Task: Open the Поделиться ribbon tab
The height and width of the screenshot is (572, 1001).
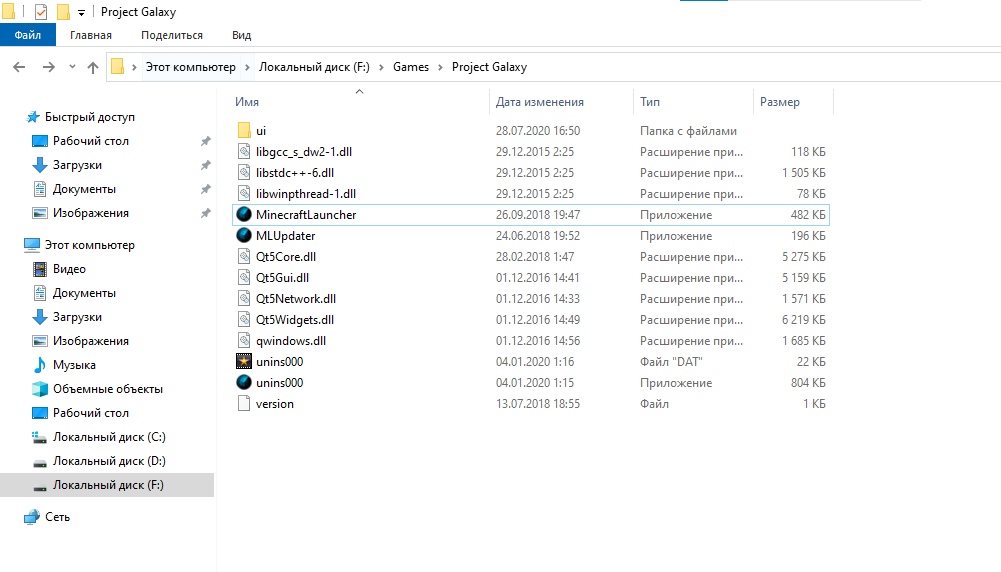Action: 172,35
